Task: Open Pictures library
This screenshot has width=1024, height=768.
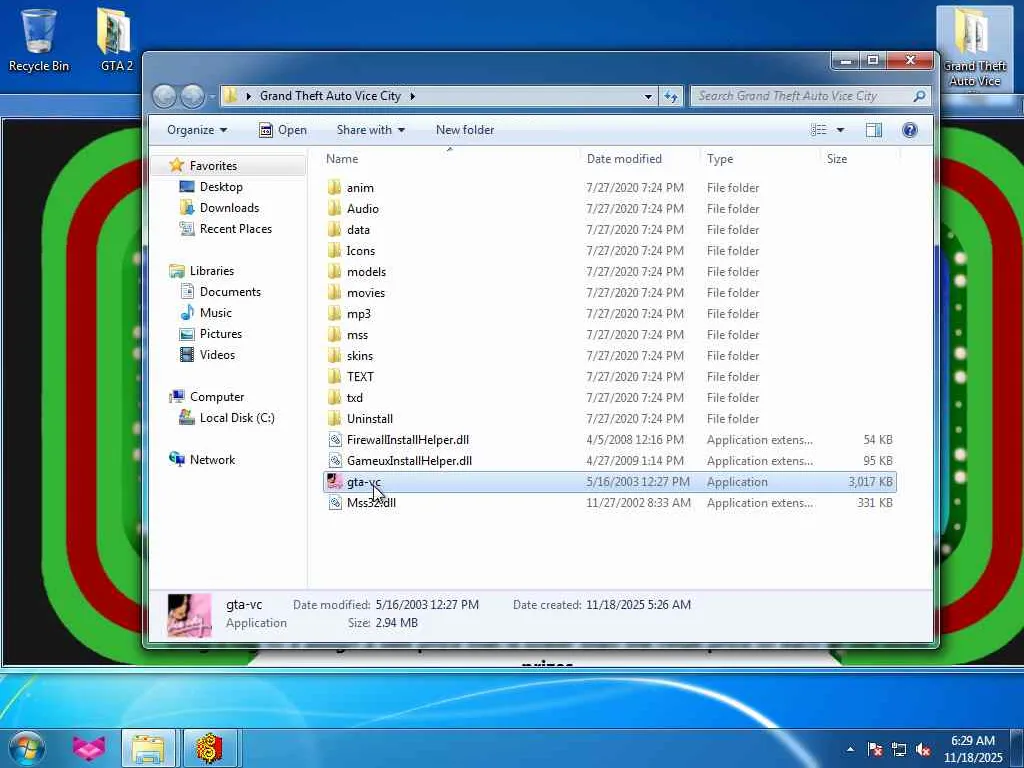Action: click(x=221, y=334)
